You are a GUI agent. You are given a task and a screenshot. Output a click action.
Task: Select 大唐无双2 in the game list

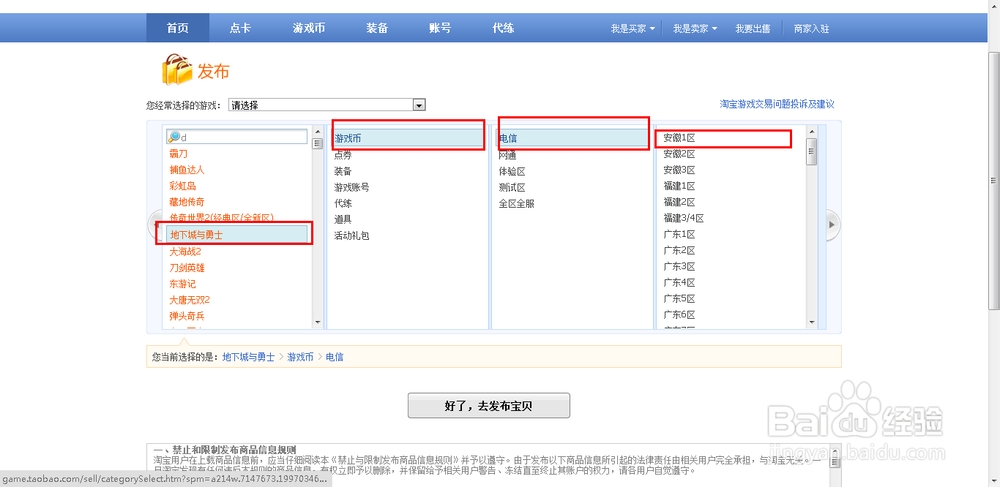[189, 300]
